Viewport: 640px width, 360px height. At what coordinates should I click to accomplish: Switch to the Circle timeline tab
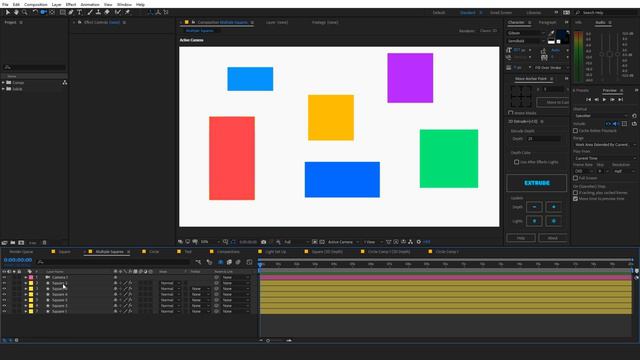(x=154, y=252)
